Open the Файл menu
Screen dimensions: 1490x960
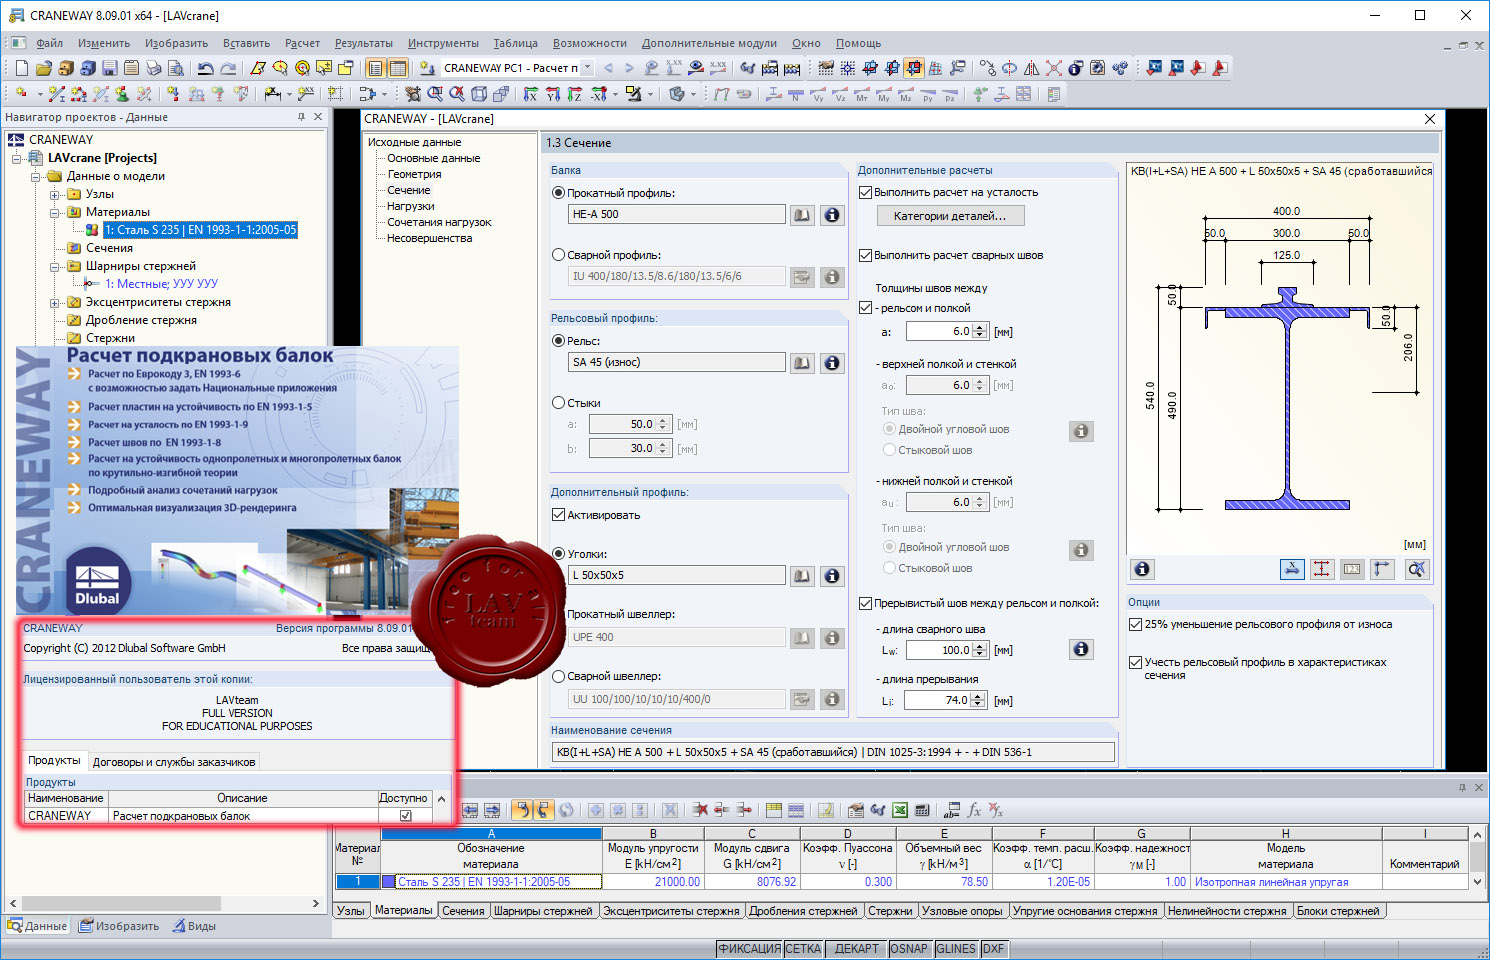[x=49, y=43]
